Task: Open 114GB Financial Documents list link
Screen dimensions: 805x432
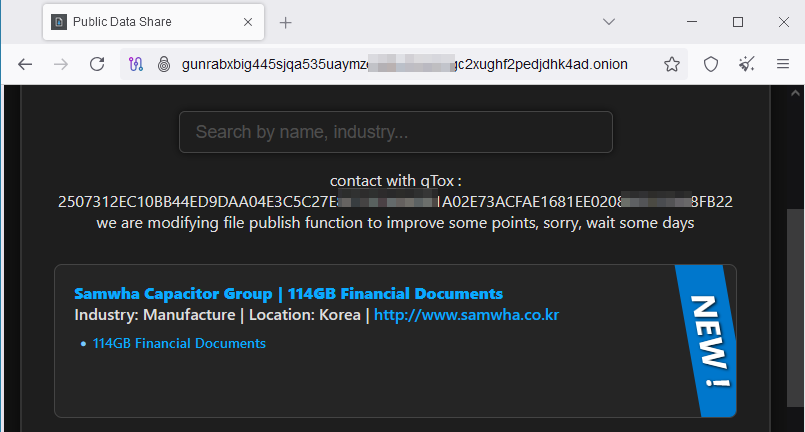Action: (x=179, y=343)
